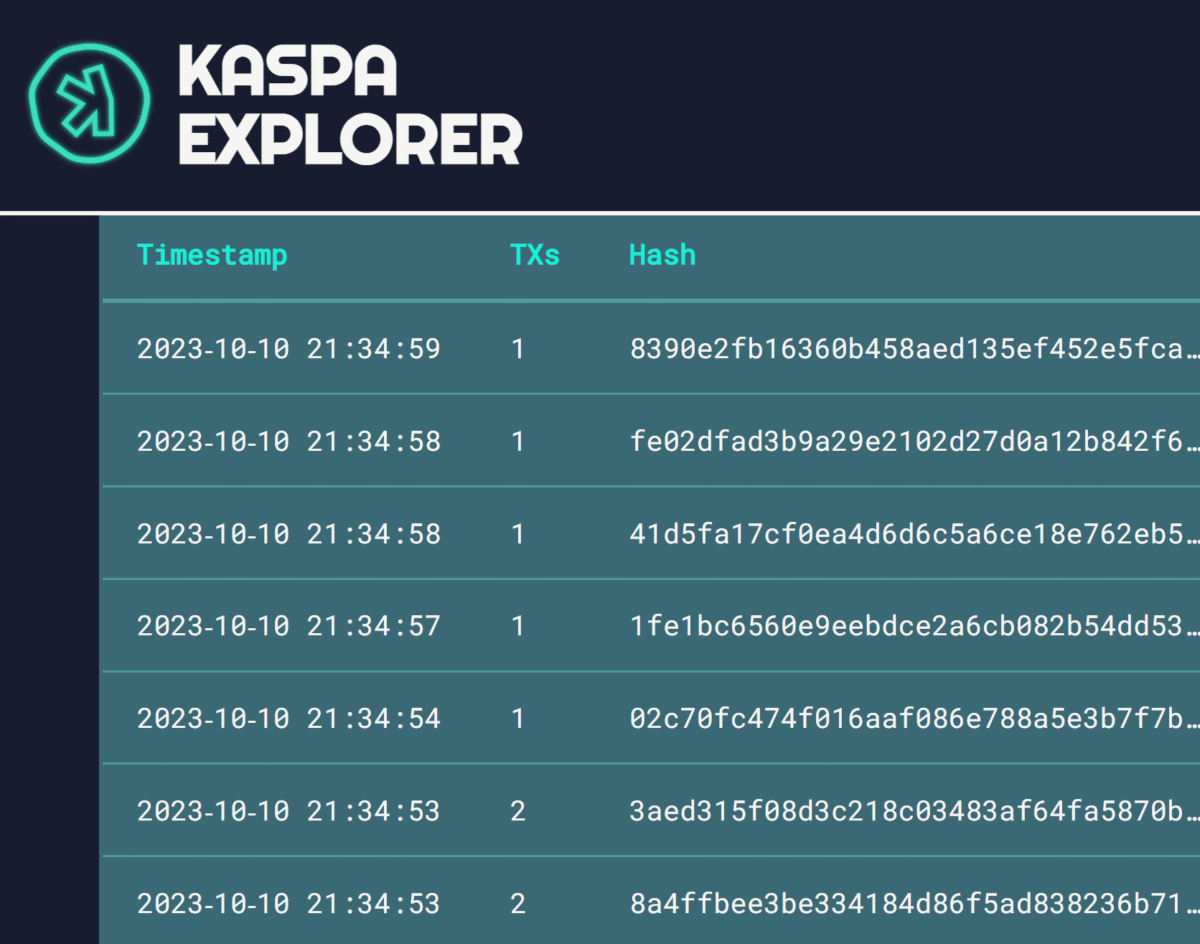
Task: Sort blocks by the TXs column
Action: click(535, 255)
